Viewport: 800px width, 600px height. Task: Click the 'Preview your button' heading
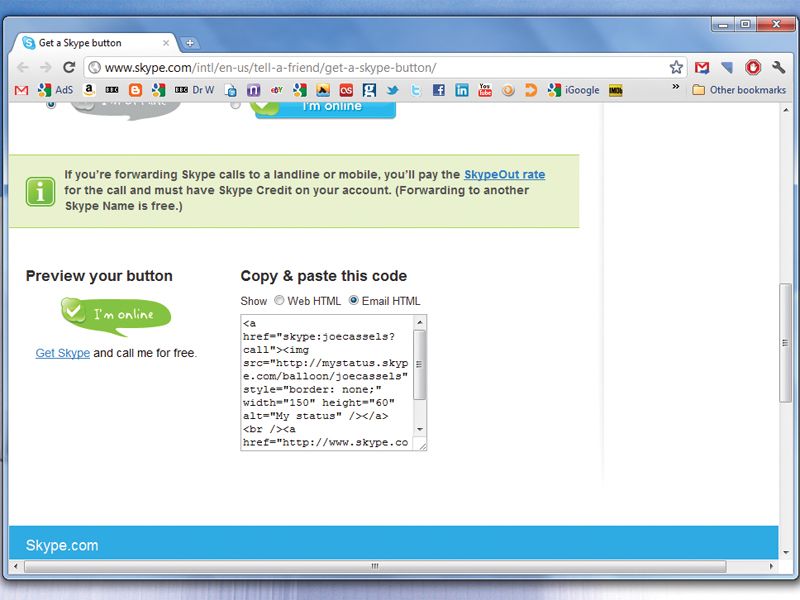[x=99, y=276]
